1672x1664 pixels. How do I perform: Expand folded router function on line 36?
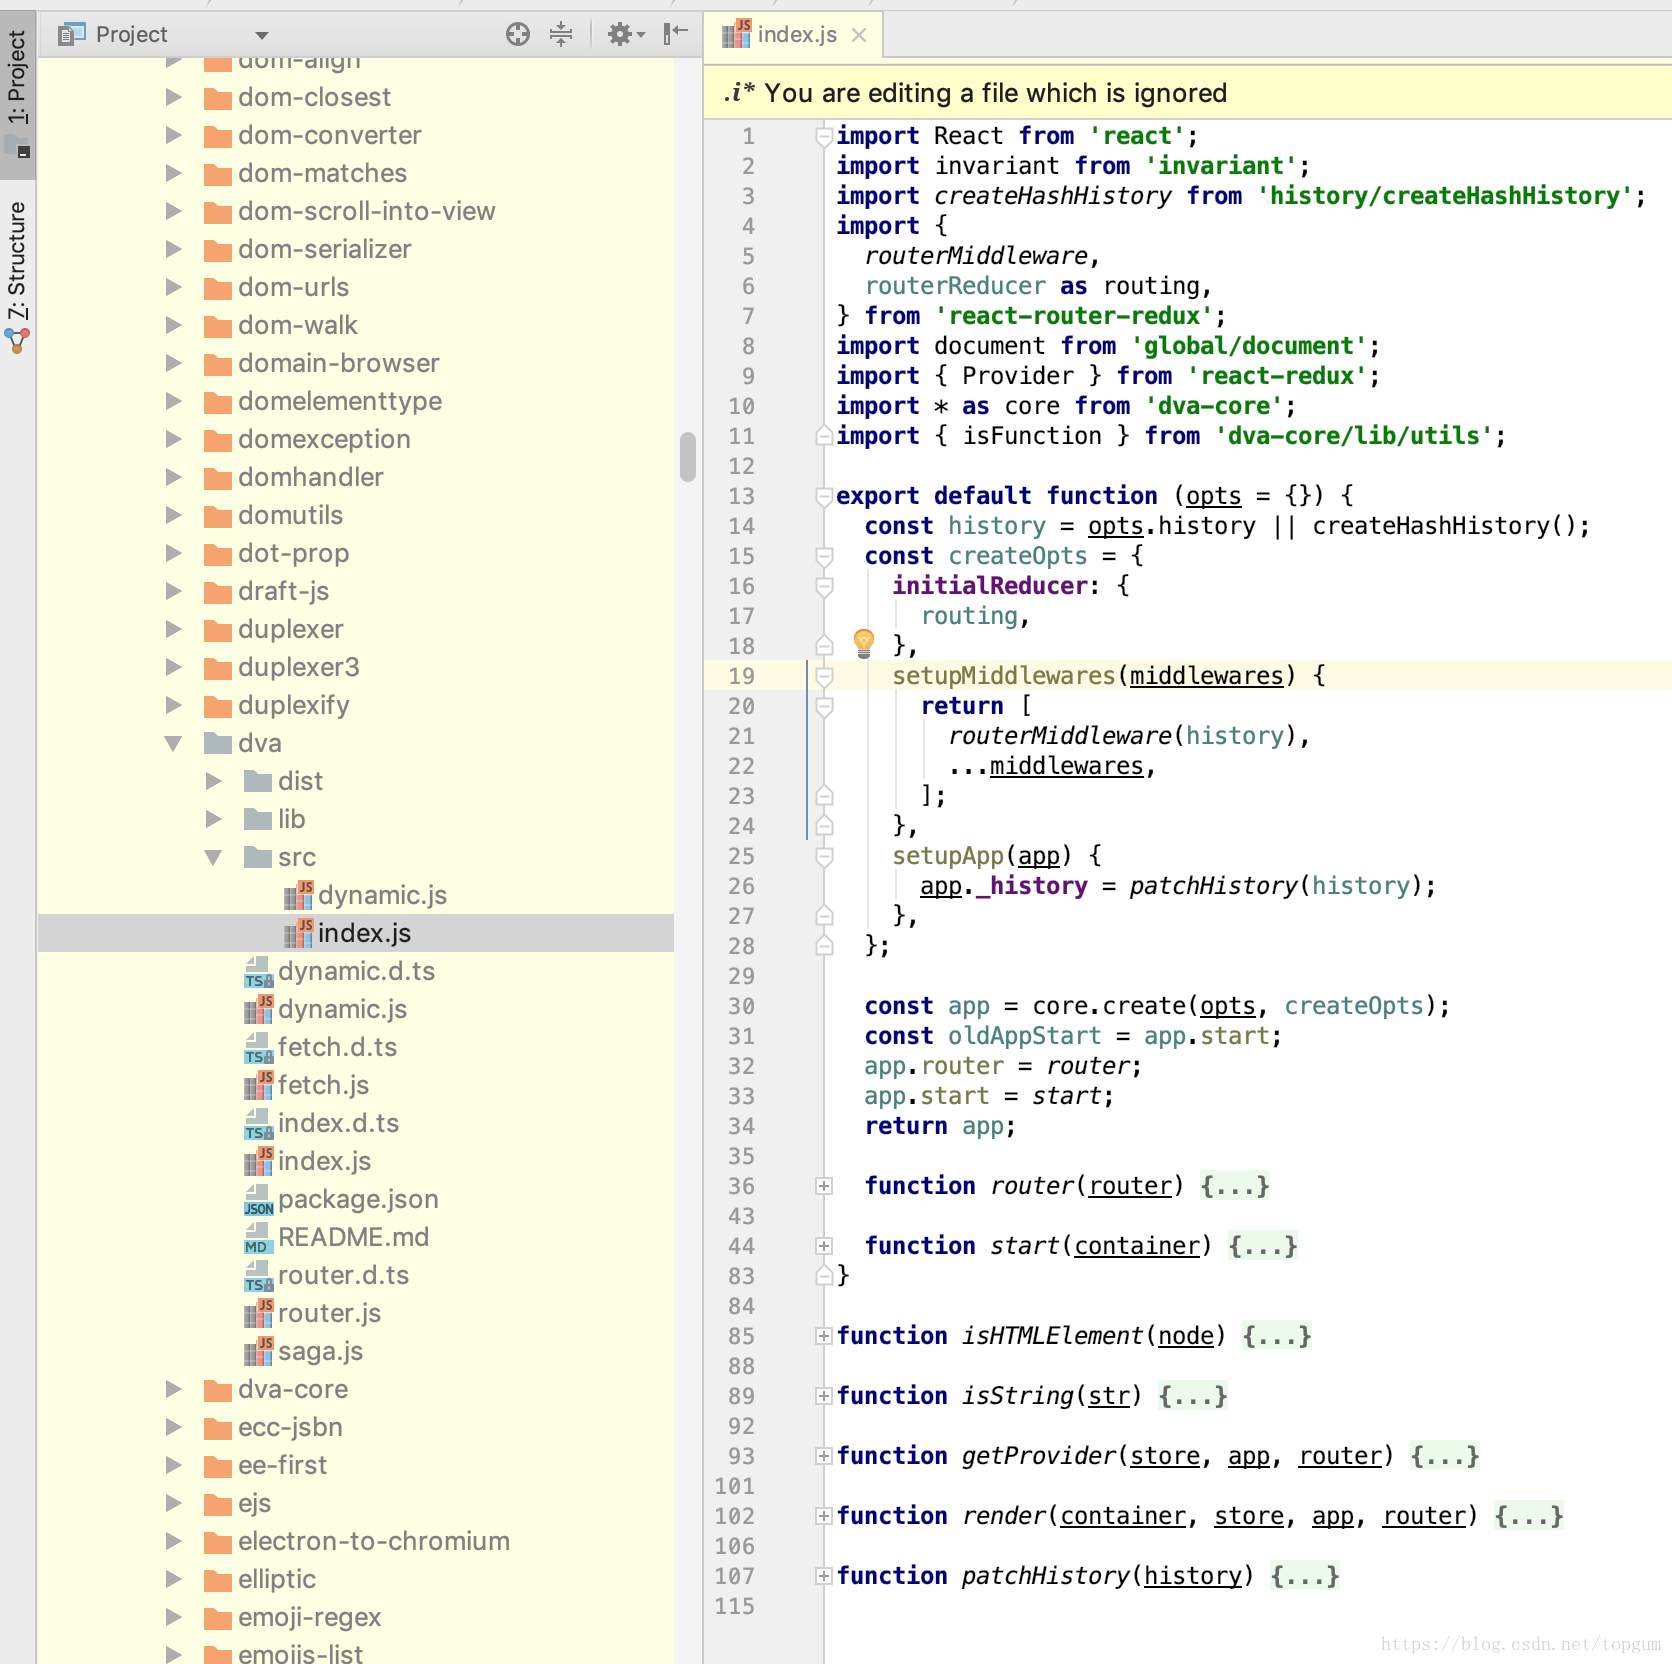point(824,1186)
